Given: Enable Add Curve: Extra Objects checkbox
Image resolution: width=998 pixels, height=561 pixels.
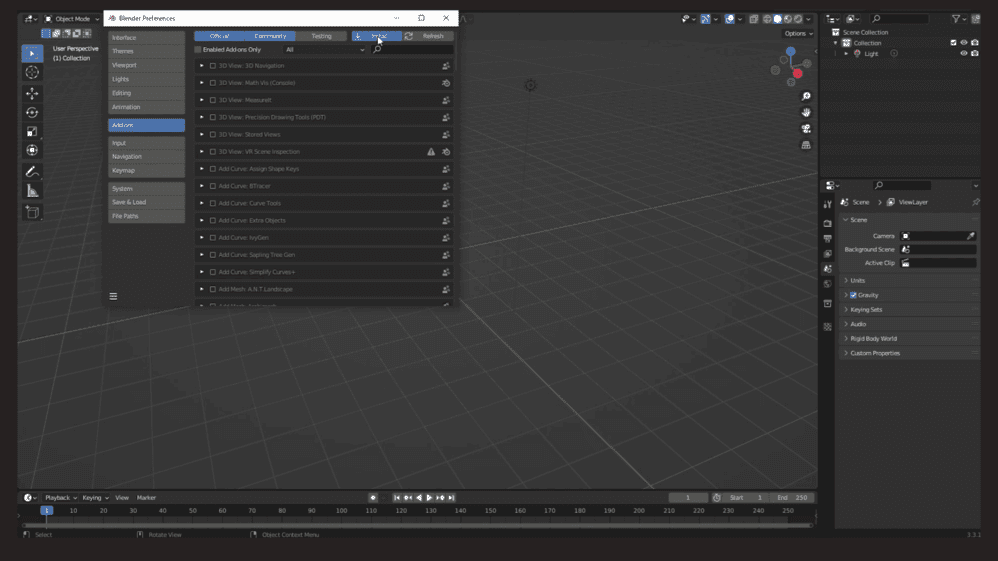Looking at the screenshot, I should (213, 220).
